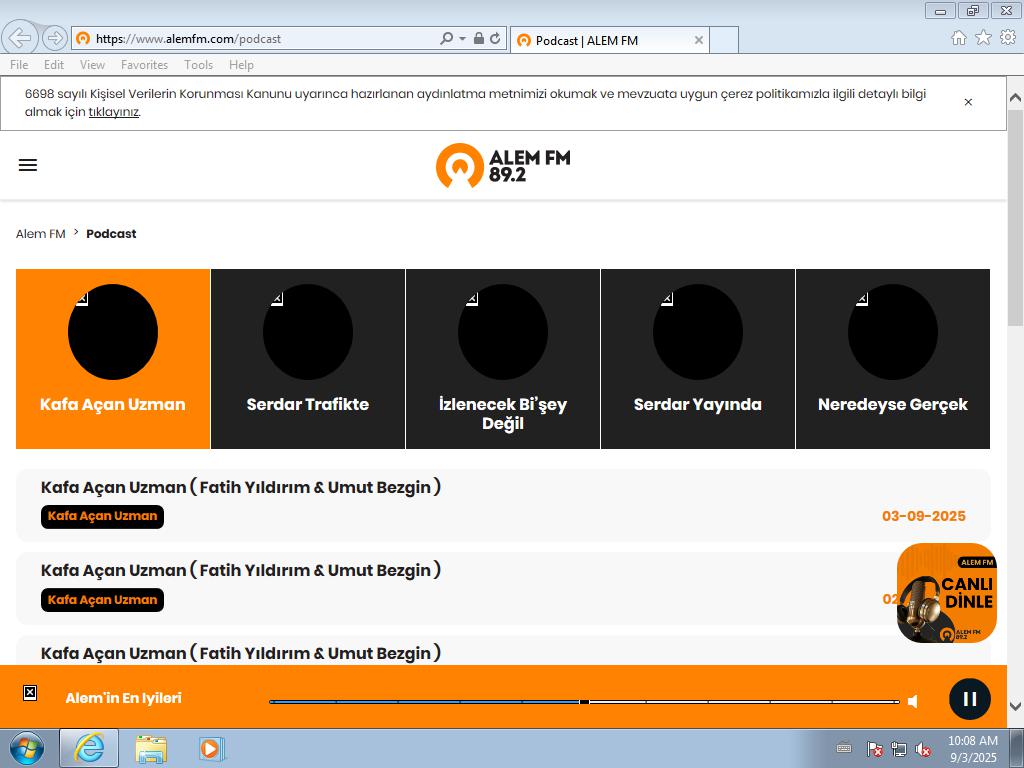Viewport: 1024px width, 768px height.
Task: Open the Tools menu
Action: tap(199, 65)
